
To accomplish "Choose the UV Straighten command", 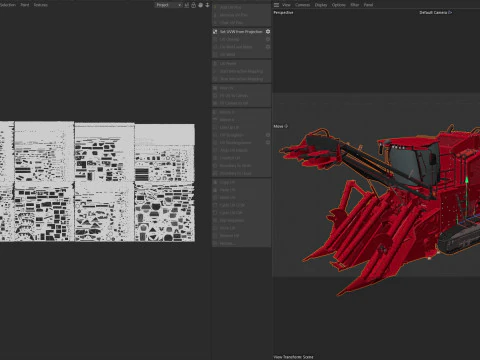I will point(239,135).
